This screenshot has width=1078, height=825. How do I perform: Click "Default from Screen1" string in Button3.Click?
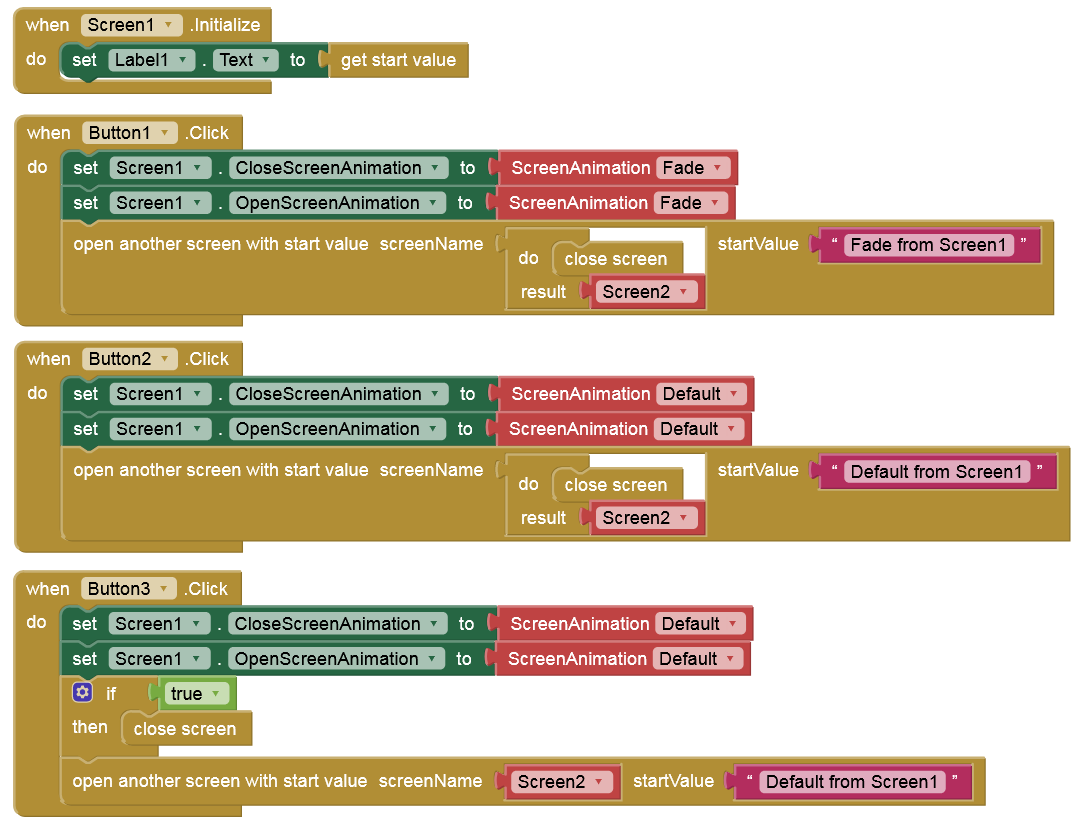tap(852, 782)
